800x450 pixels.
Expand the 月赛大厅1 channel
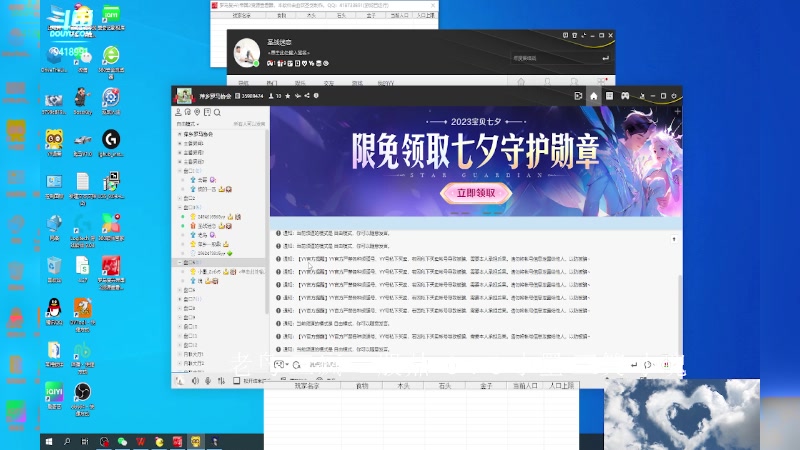coord(180,354)
